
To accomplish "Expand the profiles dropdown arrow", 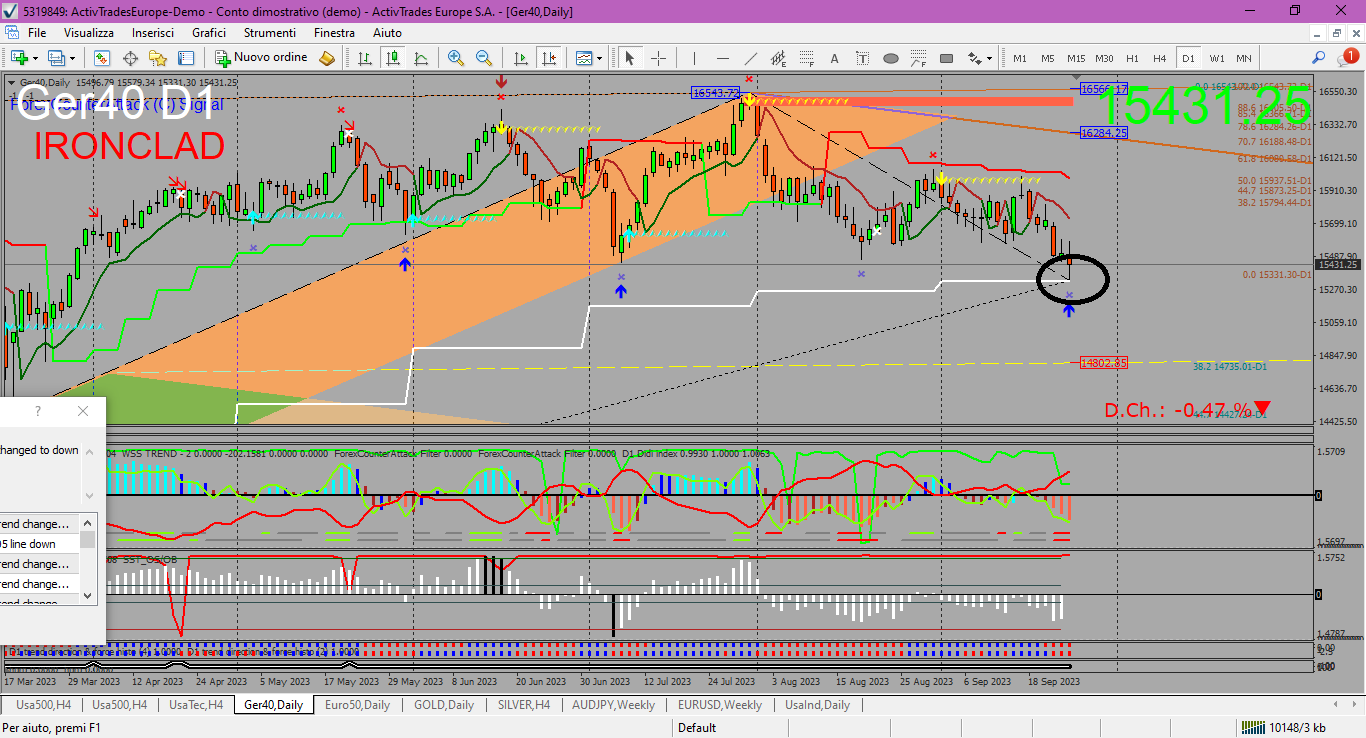I will (72, 58).
